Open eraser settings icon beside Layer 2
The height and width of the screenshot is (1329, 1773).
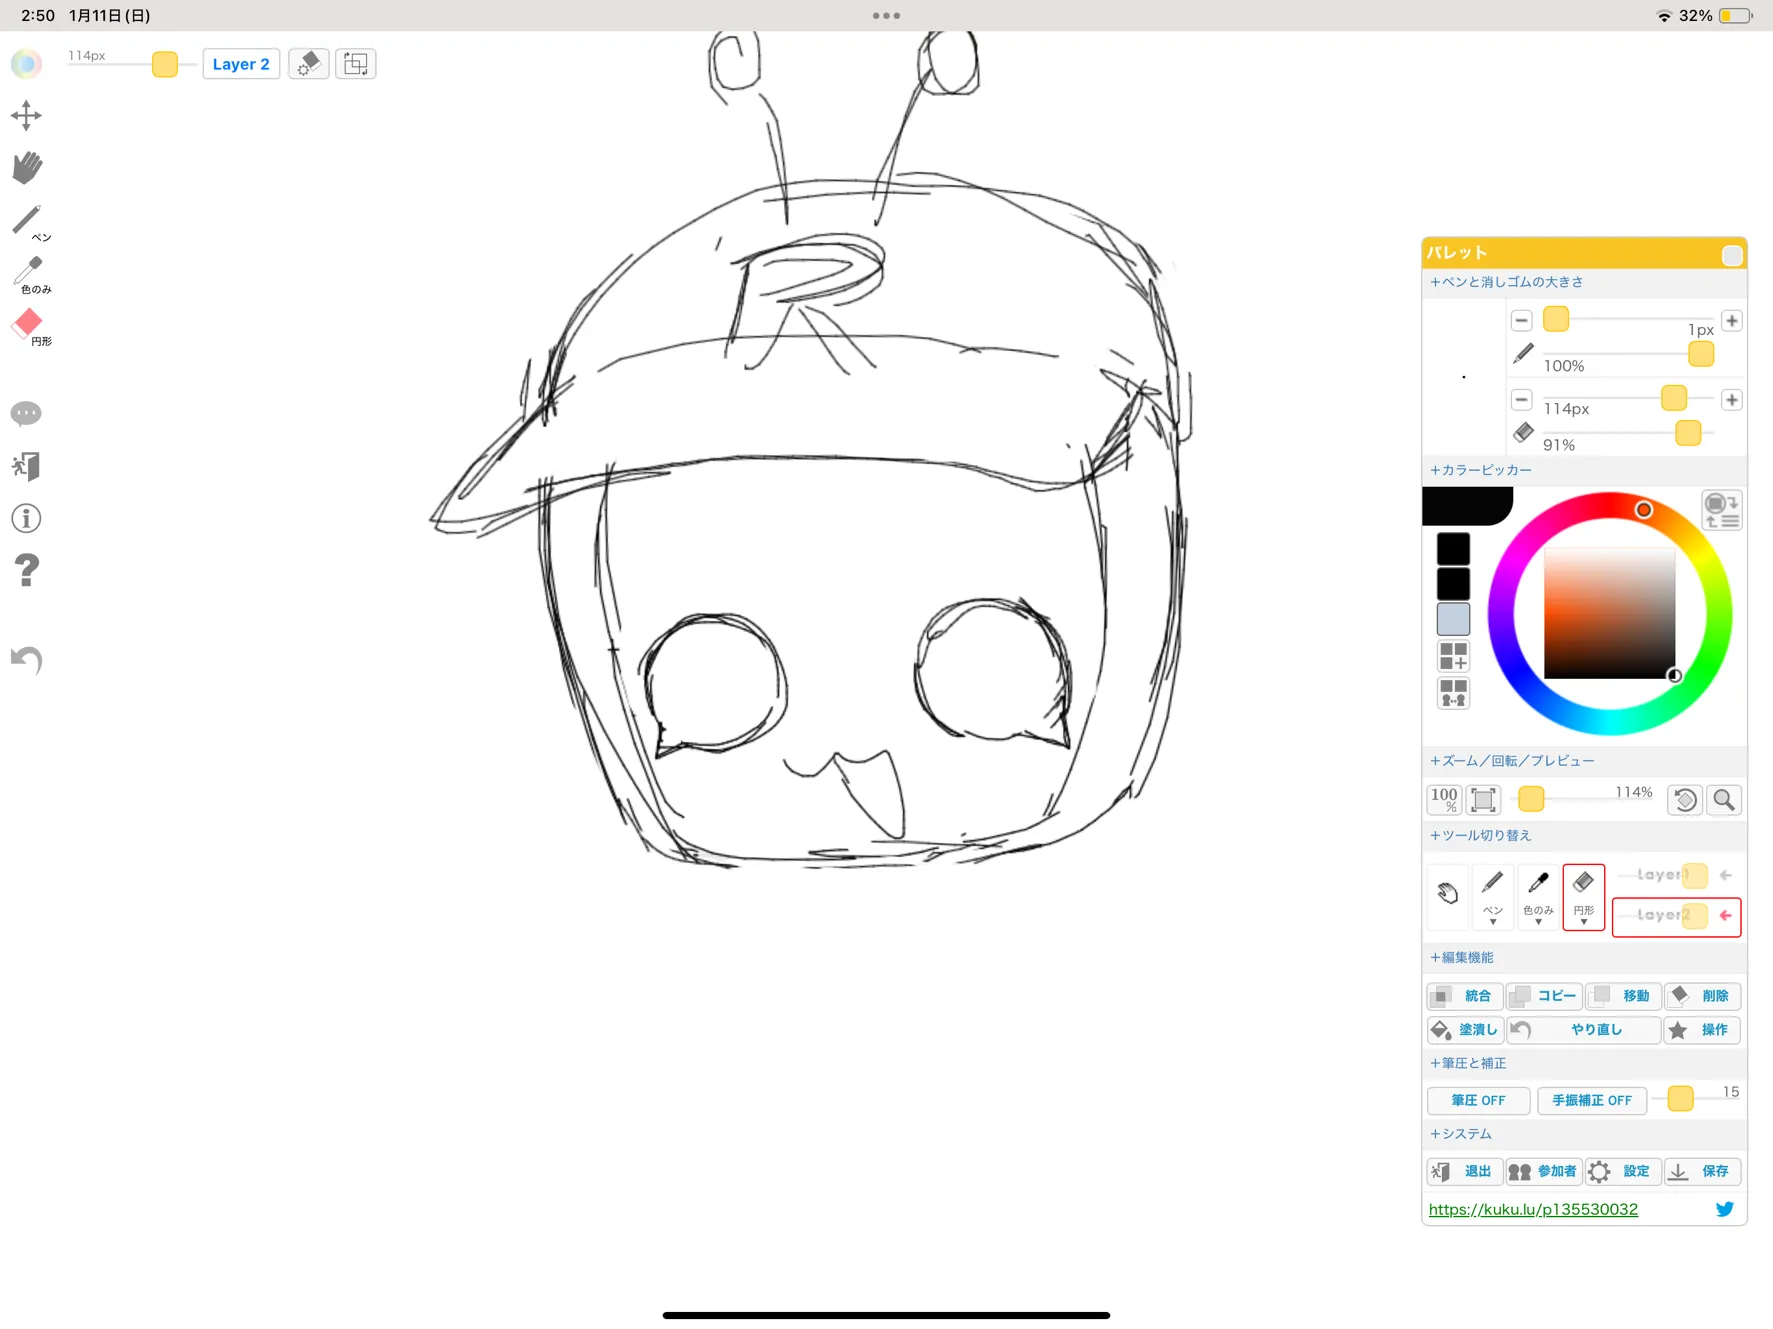click(x=308, y=64)
